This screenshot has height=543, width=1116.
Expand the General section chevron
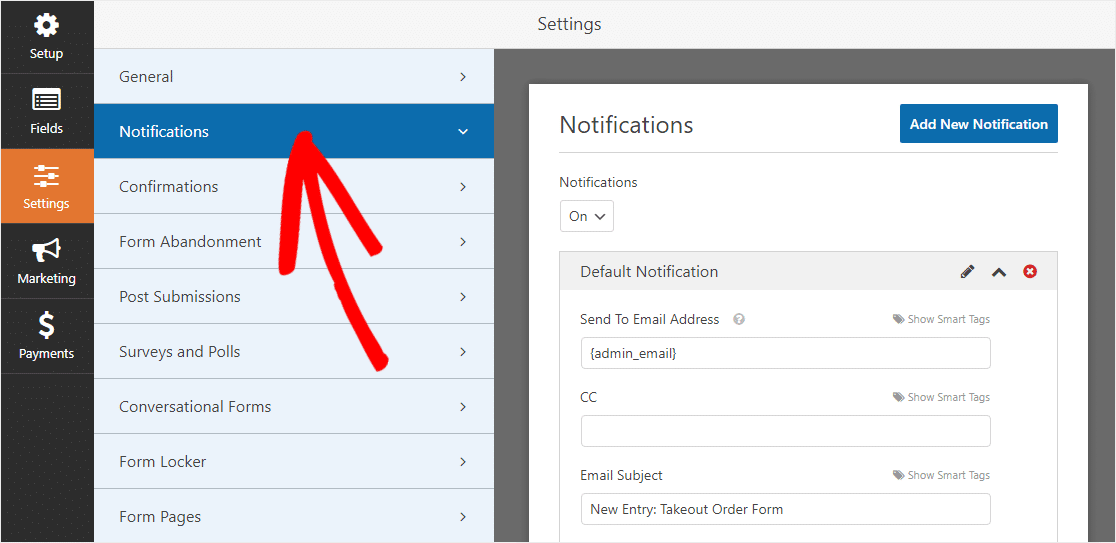coord(463,76)
